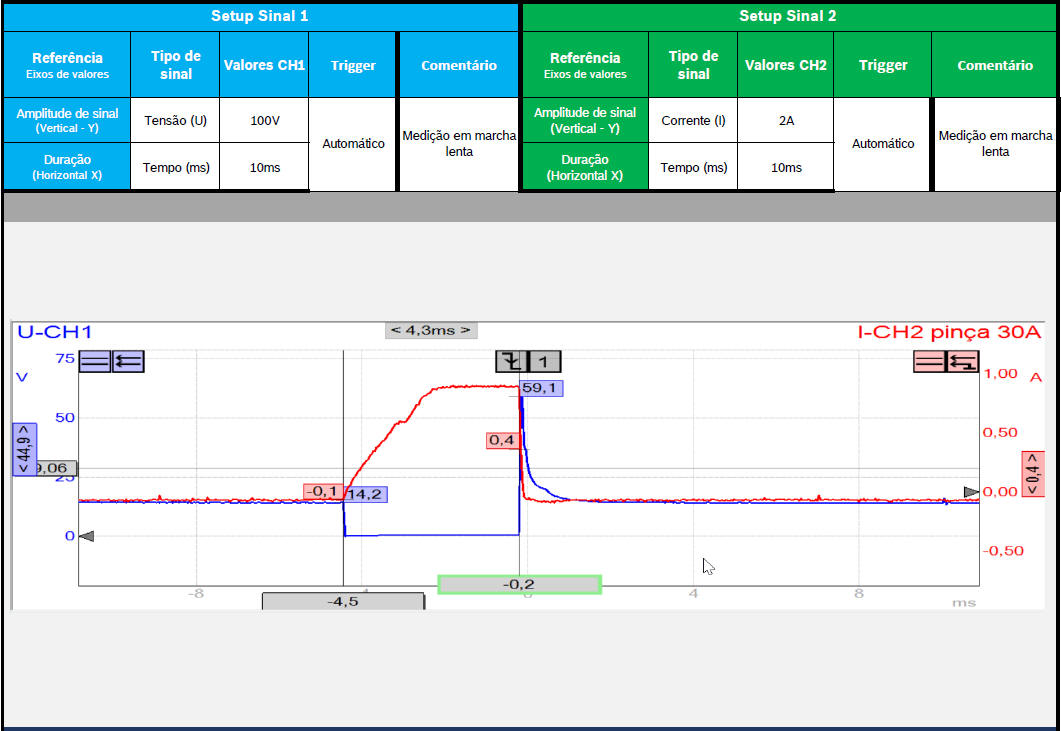Select the green time cursor labeled -0,2
The width and height of the screenshot is (1062, 731).
[519, 584]
